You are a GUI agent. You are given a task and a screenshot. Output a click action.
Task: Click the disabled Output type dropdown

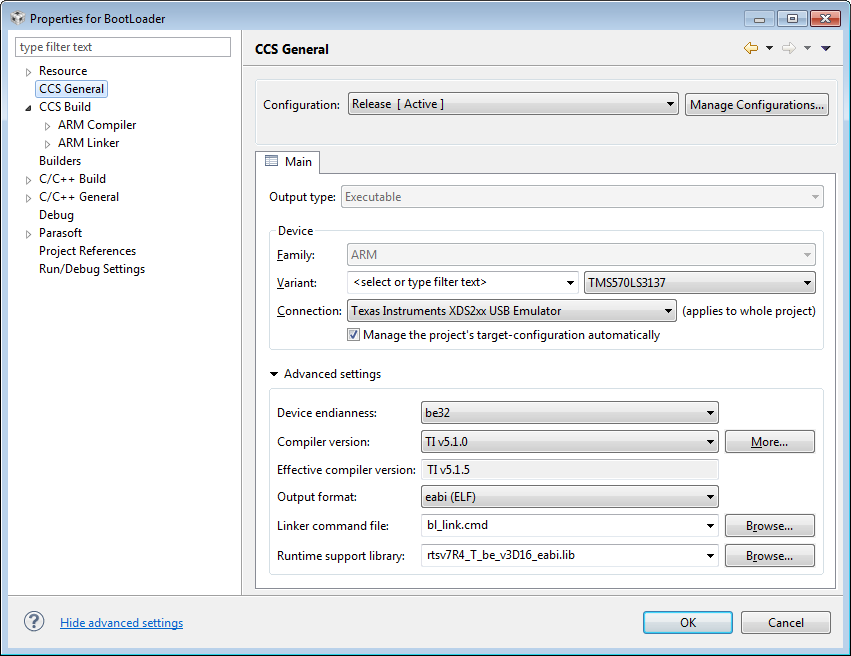[x=582, y=196]
